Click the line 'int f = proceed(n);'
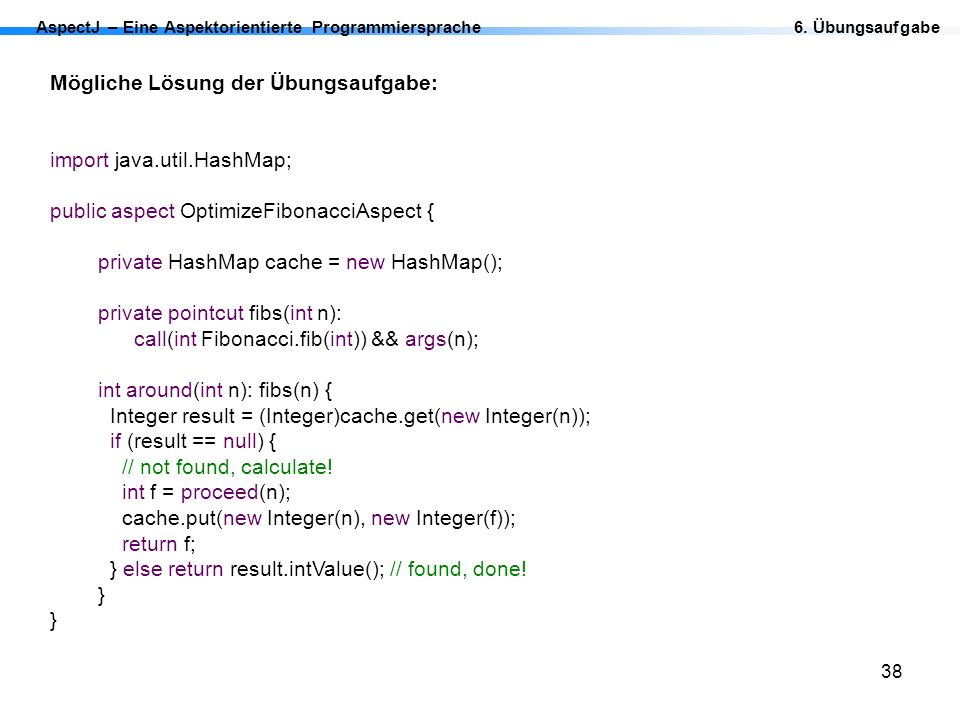 [x=206, y=492]
